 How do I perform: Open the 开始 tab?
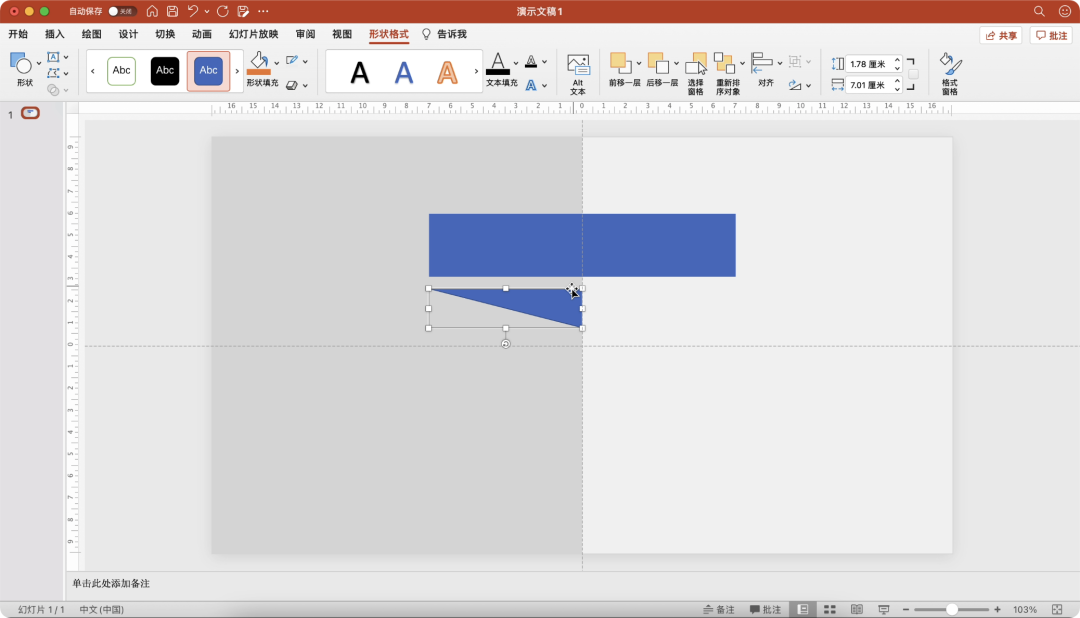click(x=18, y=34)
